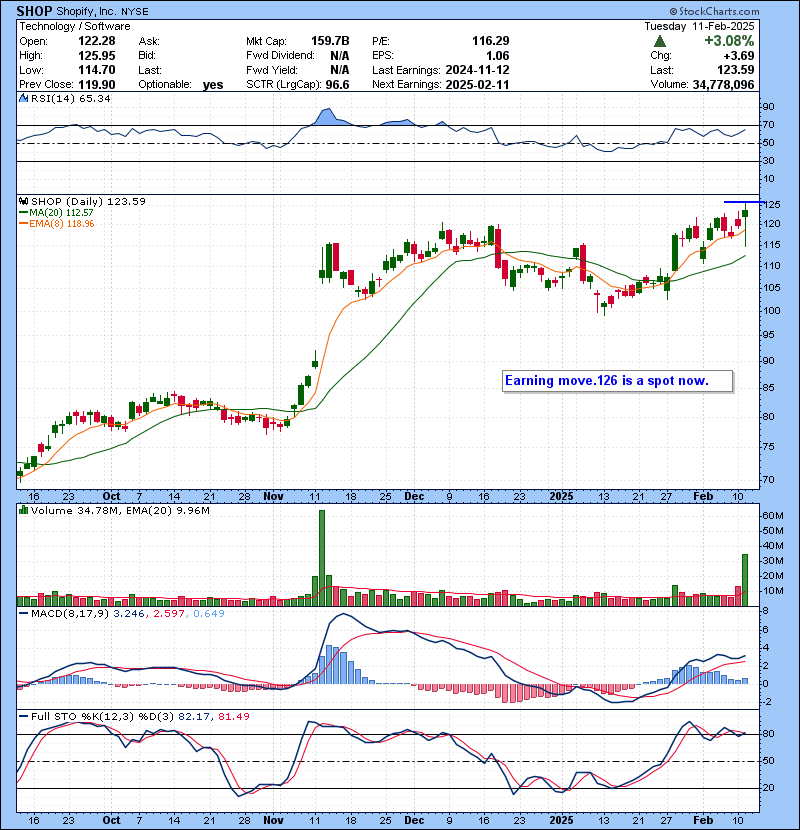Image resolution: width=800 pixels, height=830 pixels.
Task: Select the stochastic %D value 81.49
Action: 234,716
